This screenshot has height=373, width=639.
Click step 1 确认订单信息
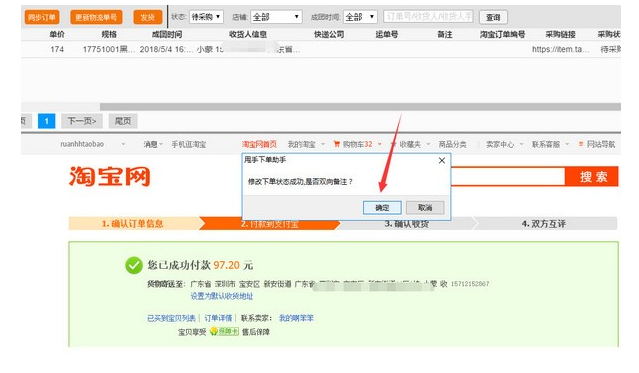133,224
